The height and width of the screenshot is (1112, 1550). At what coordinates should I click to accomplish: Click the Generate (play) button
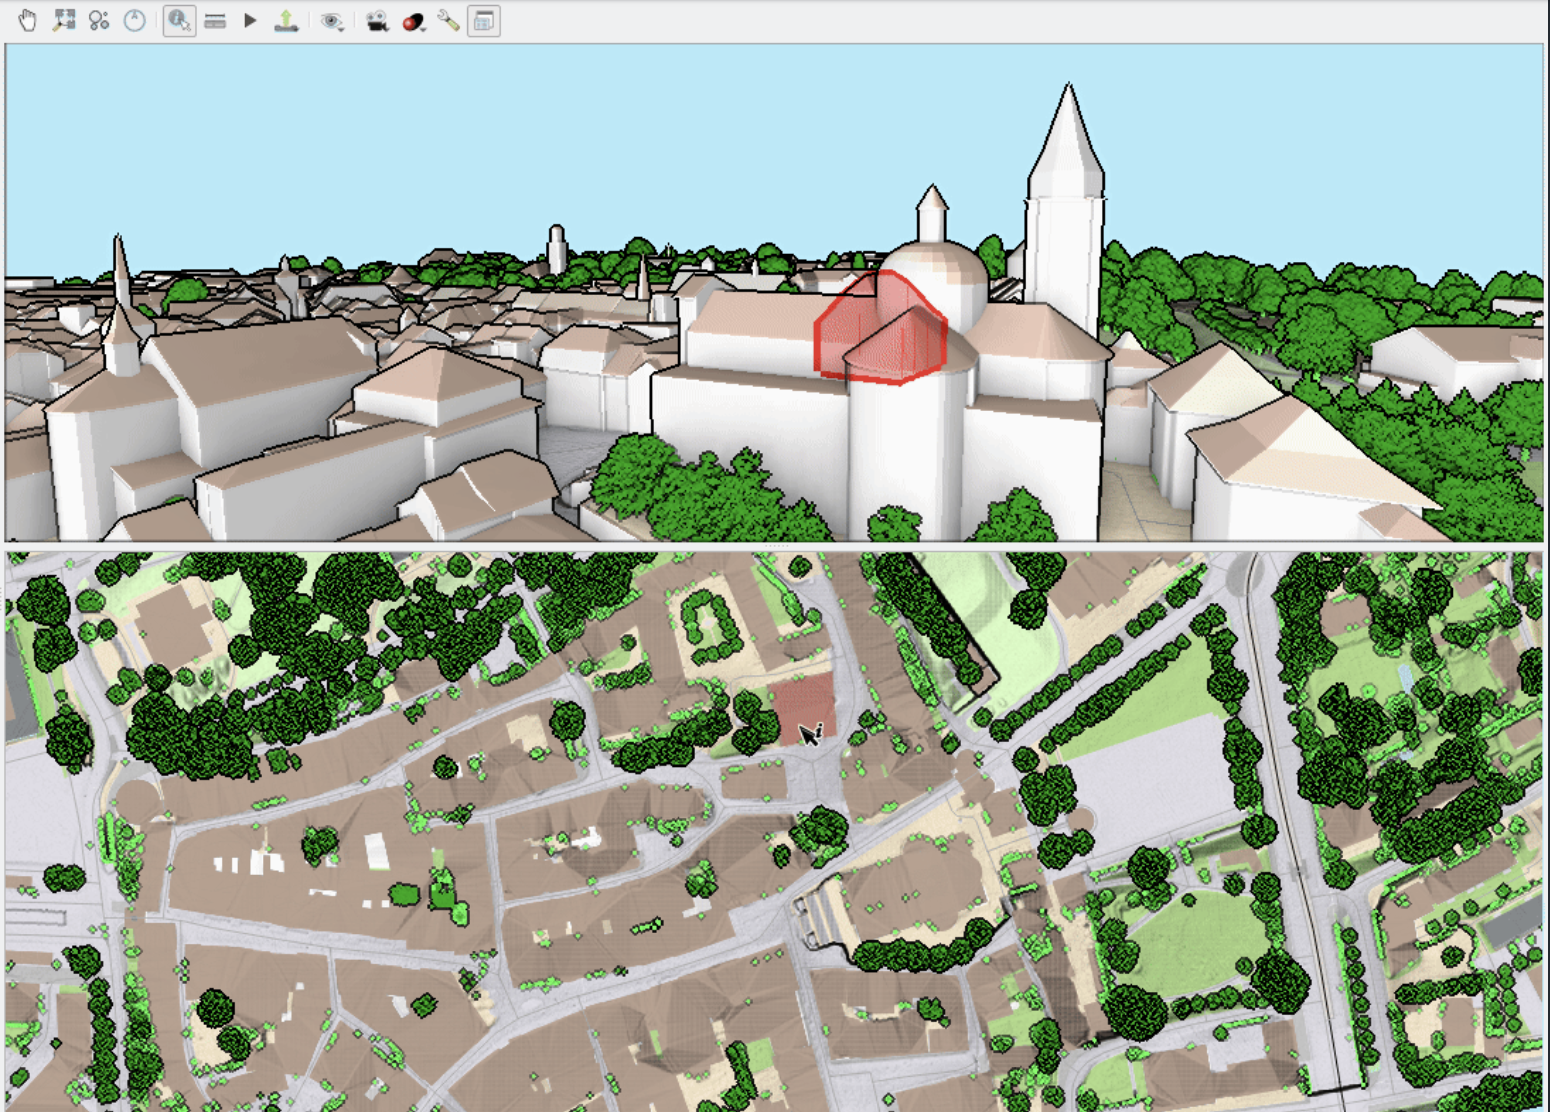point(249,18)
